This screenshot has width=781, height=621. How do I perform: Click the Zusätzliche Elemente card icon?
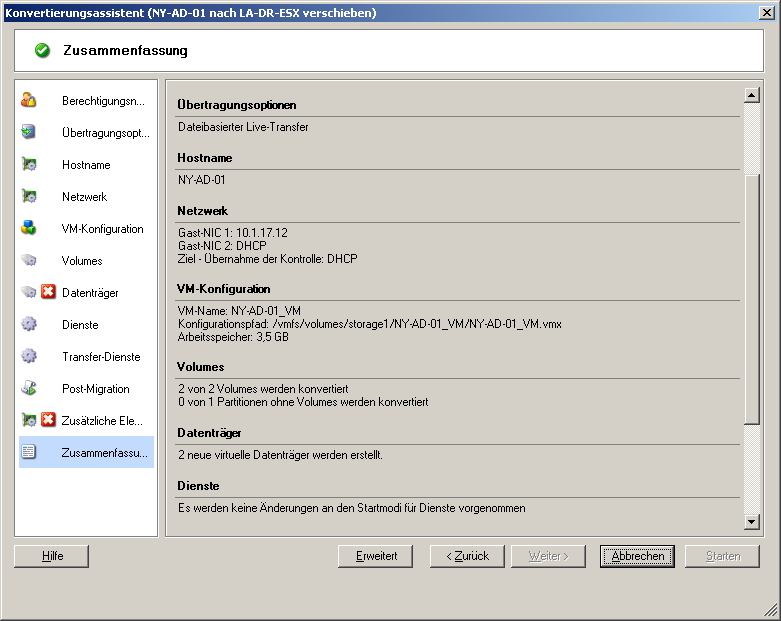pyautogui.click(x=29, y=420)
